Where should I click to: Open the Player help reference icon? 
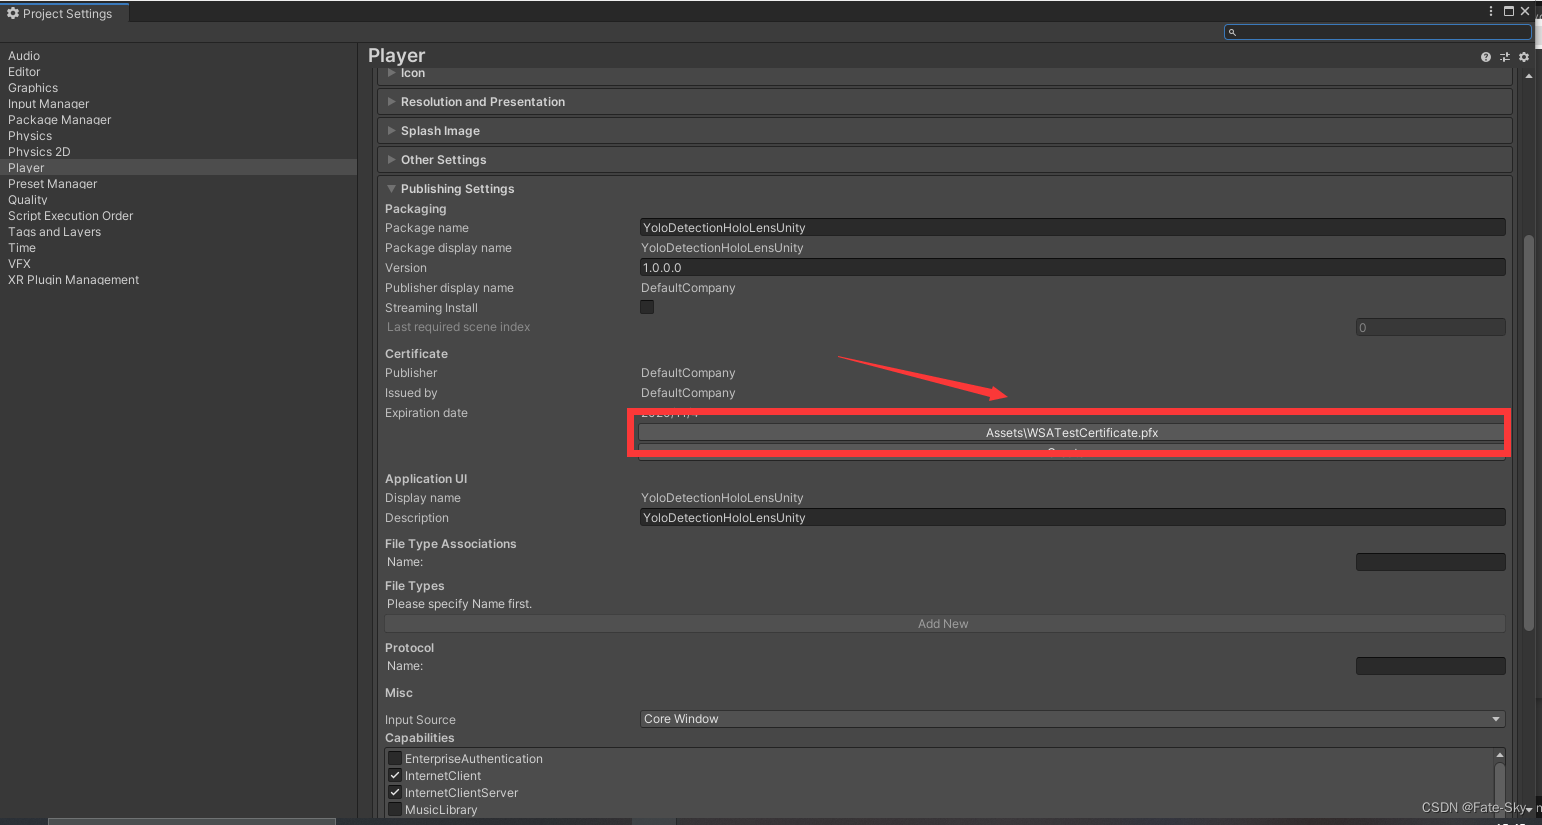pos(1486,57)
